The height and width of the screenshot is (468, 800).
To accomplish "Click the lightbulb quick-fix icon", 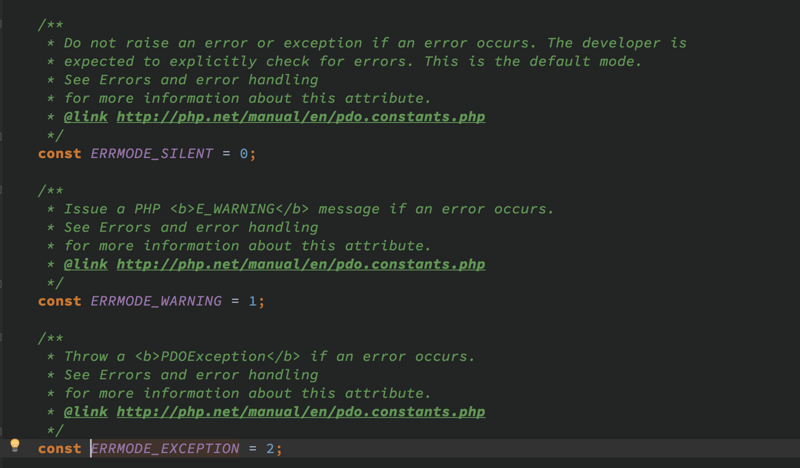I will [x=15, y=446].
